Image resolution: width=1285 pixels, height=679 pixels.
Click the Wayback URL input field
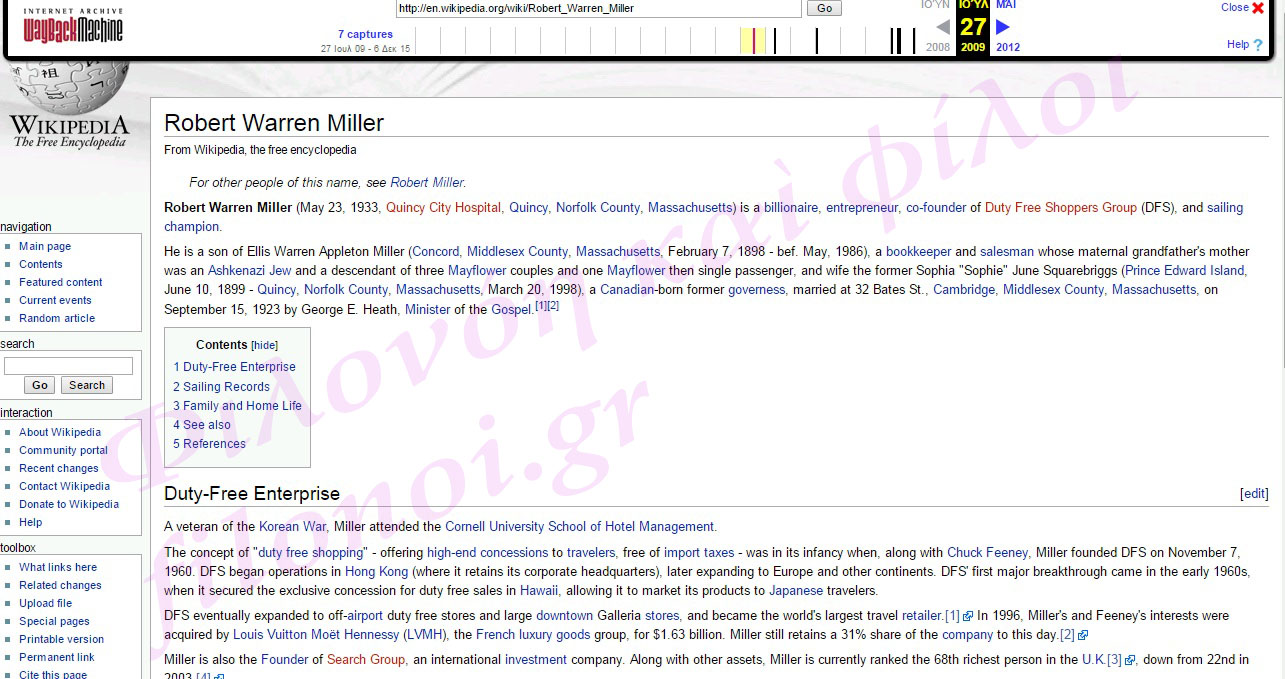click(x=599, y=8)
